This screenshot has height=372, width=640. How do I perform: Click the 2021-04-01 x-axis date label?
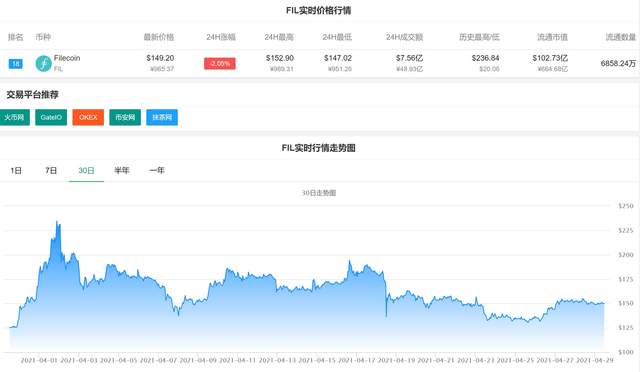pos(39,361)
